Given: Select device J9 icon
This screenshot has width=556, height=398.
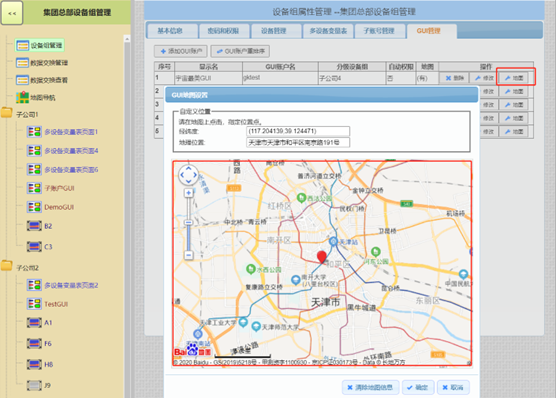Looking at the screenshot, I should tap(34, 385).
